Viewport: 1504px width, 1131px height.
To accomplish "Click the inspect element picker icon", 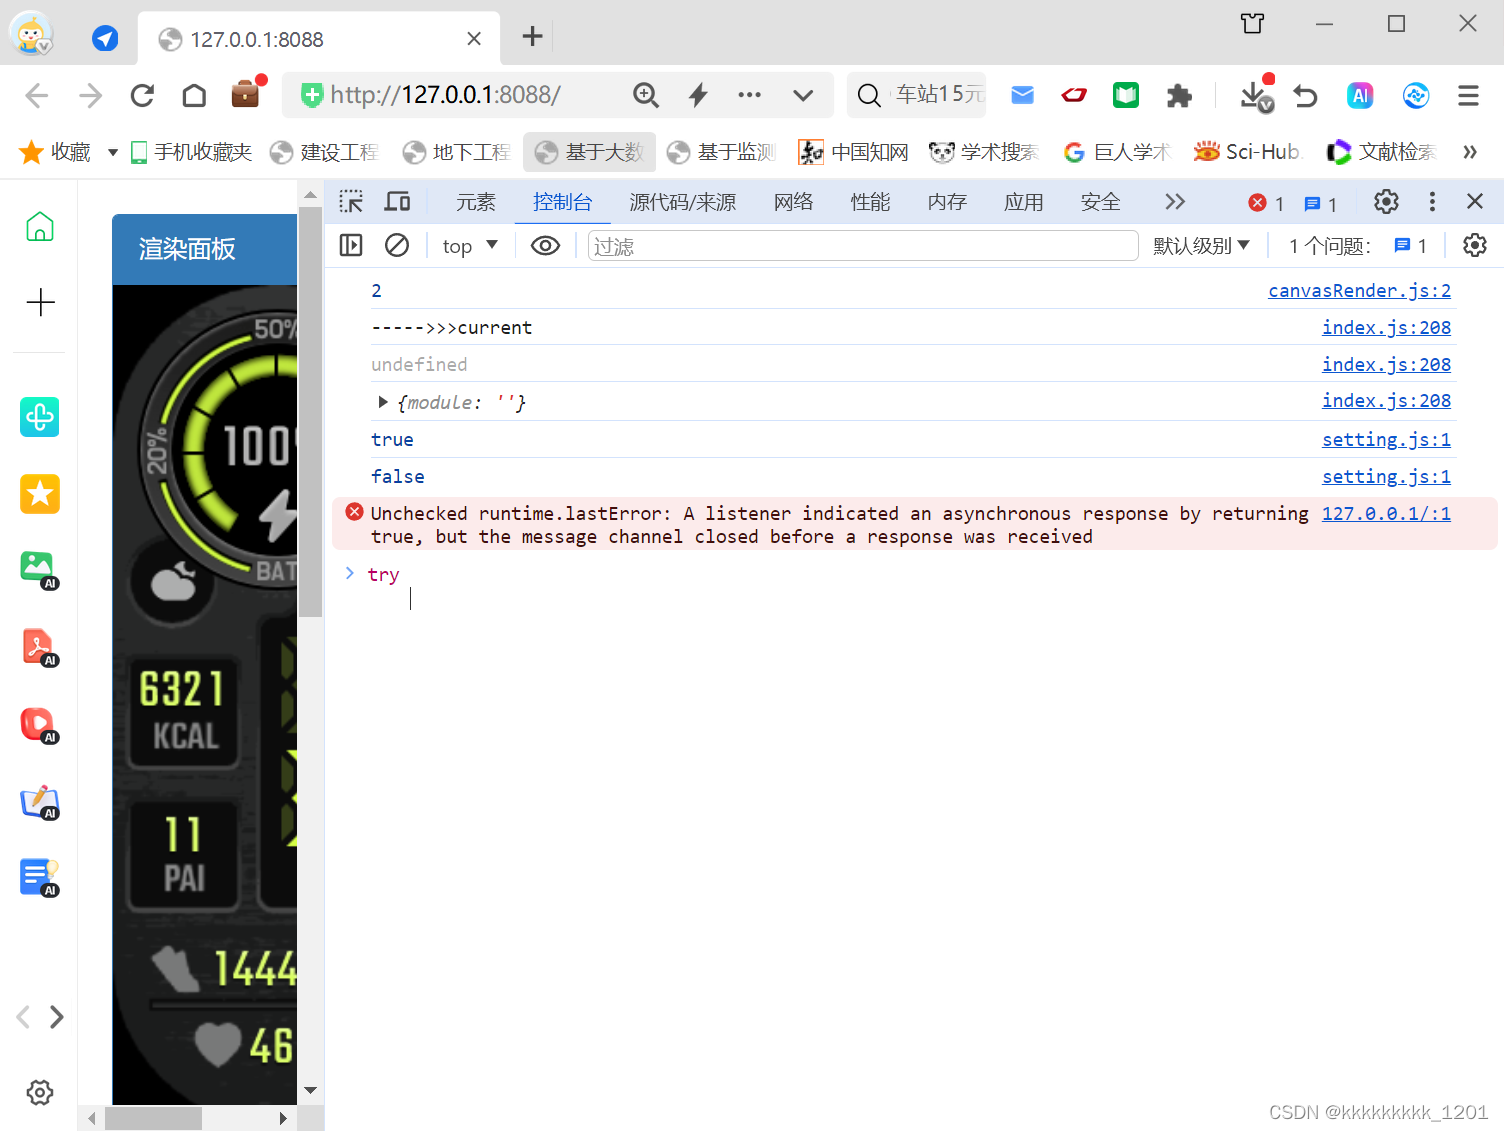I will coord(351,202).
